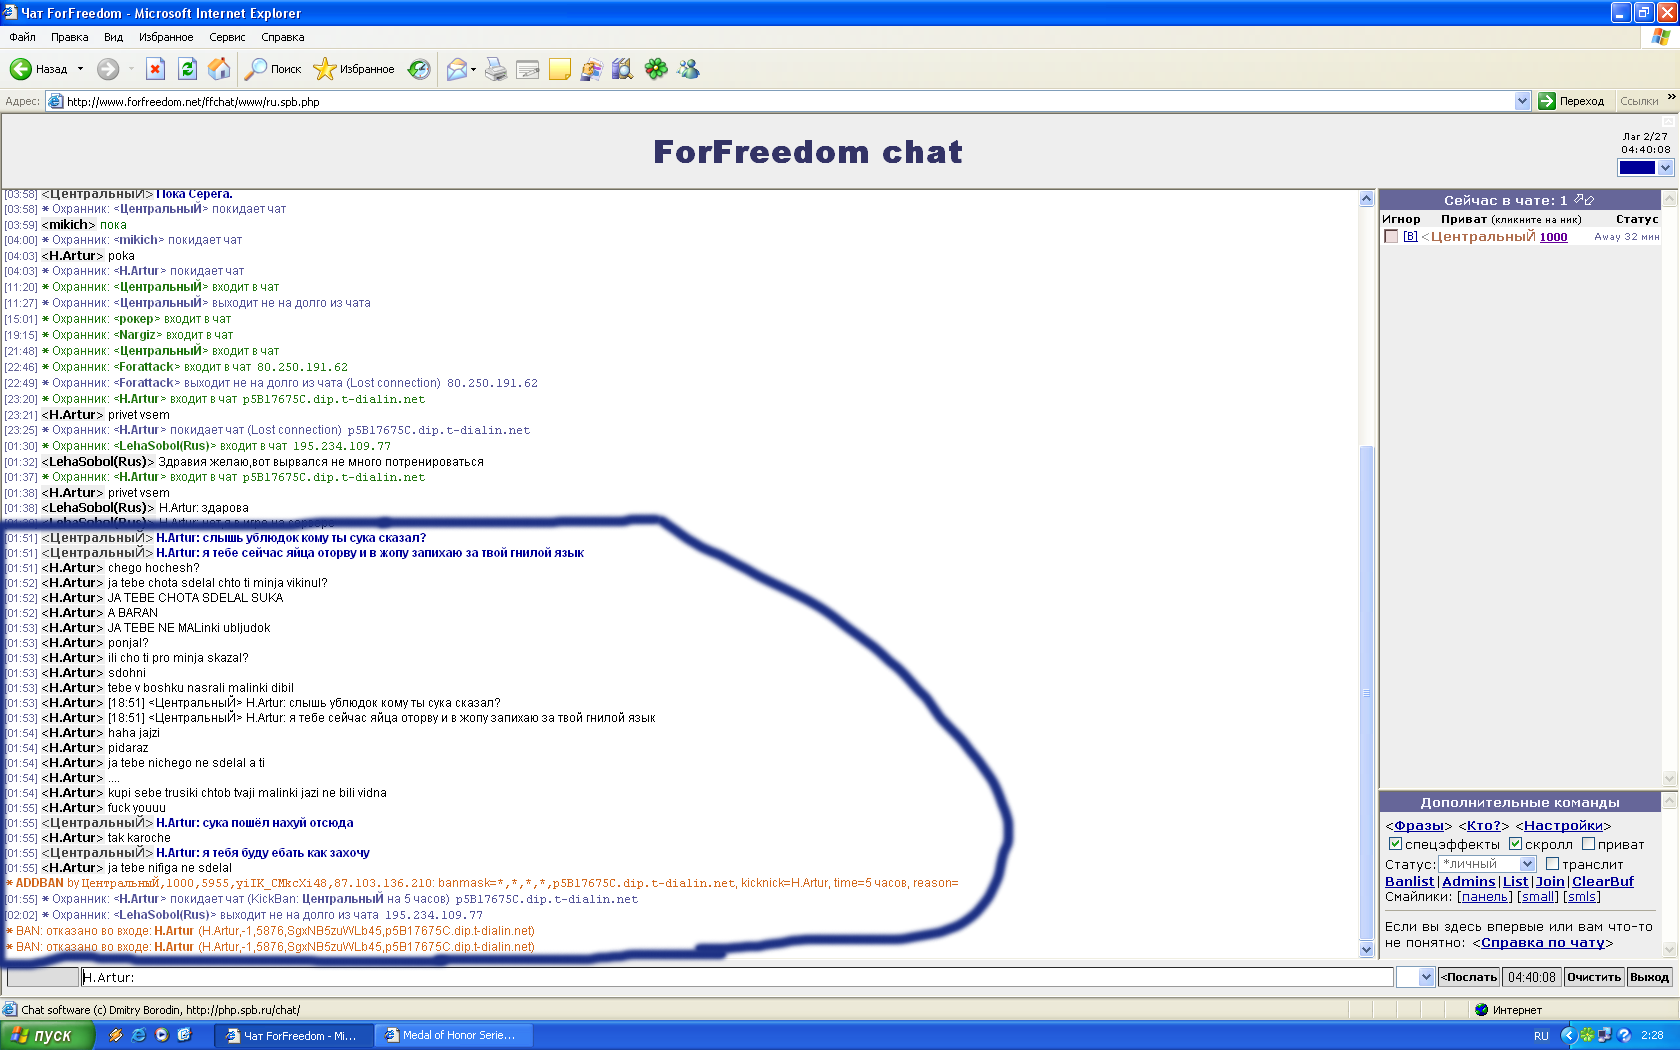The width and height of the screenshot is (1680, 1050).
Task: Open the Home page icon
Action: tap(219, 69)
